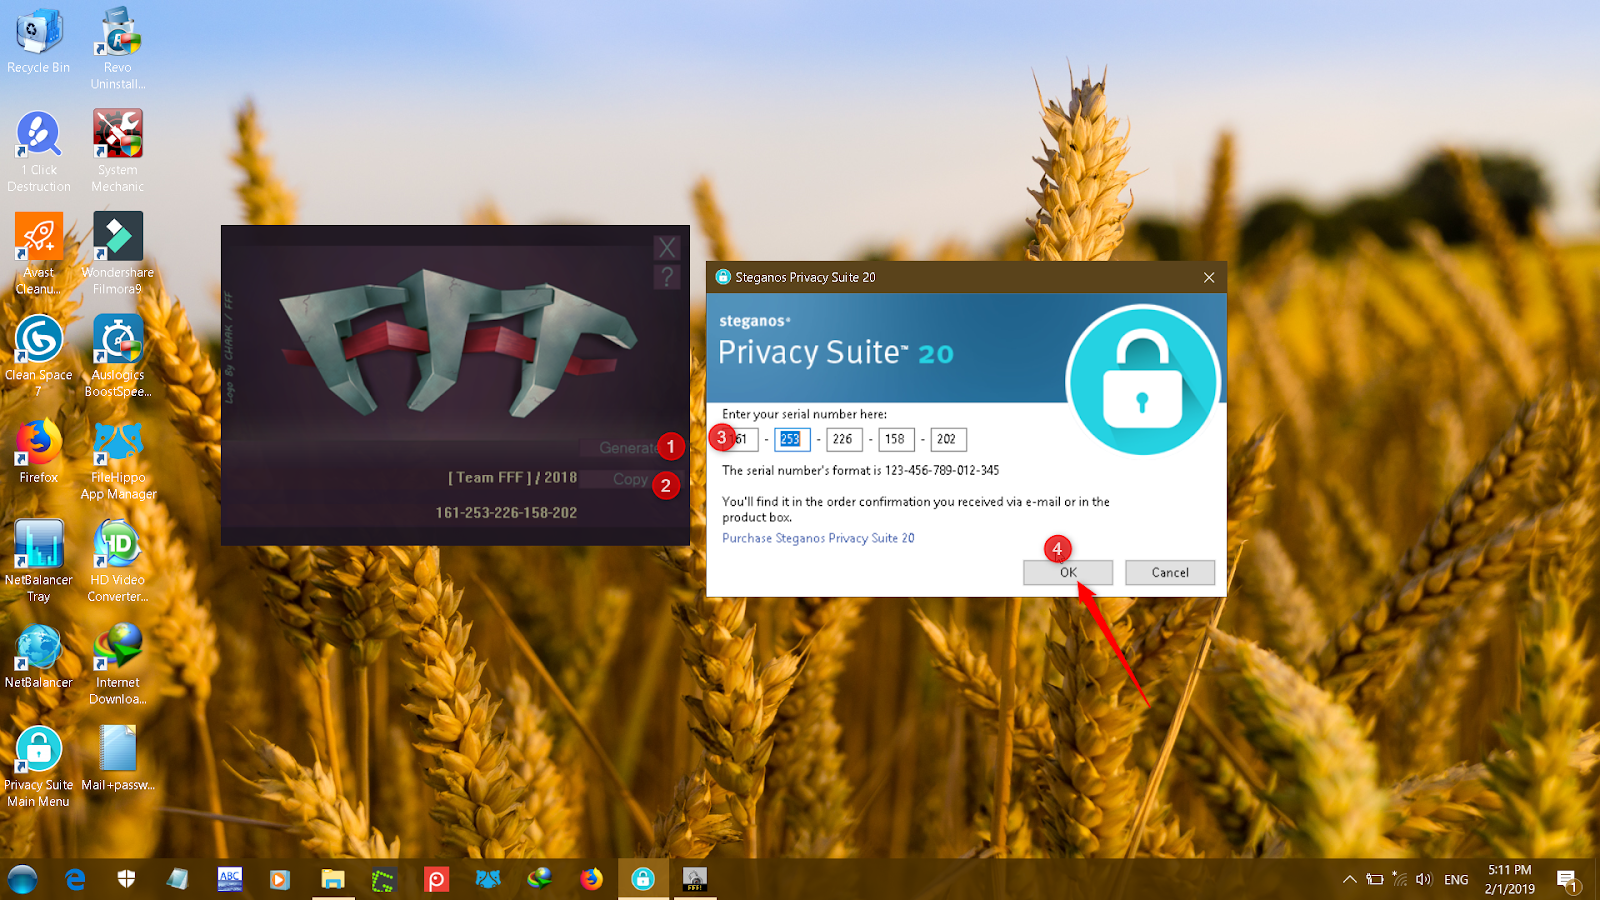Image resolution: width=1600 pixels, height=900 pixels.
Task: Select the Mail+passw file on the desktop
Action: (x=118, y=759)
